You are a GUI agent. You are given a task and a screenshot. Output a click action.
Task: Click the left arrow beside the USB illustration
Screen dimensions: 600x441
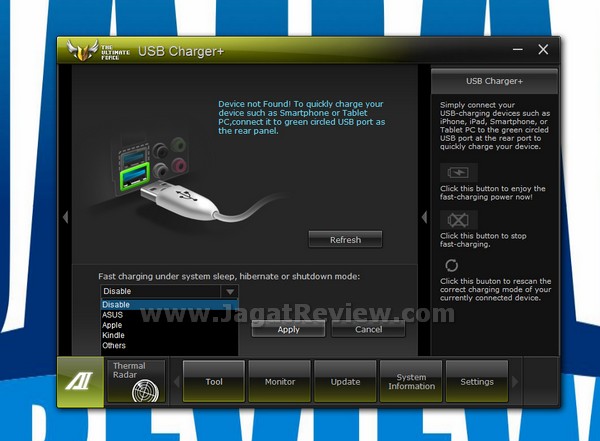tap(65, 217)
